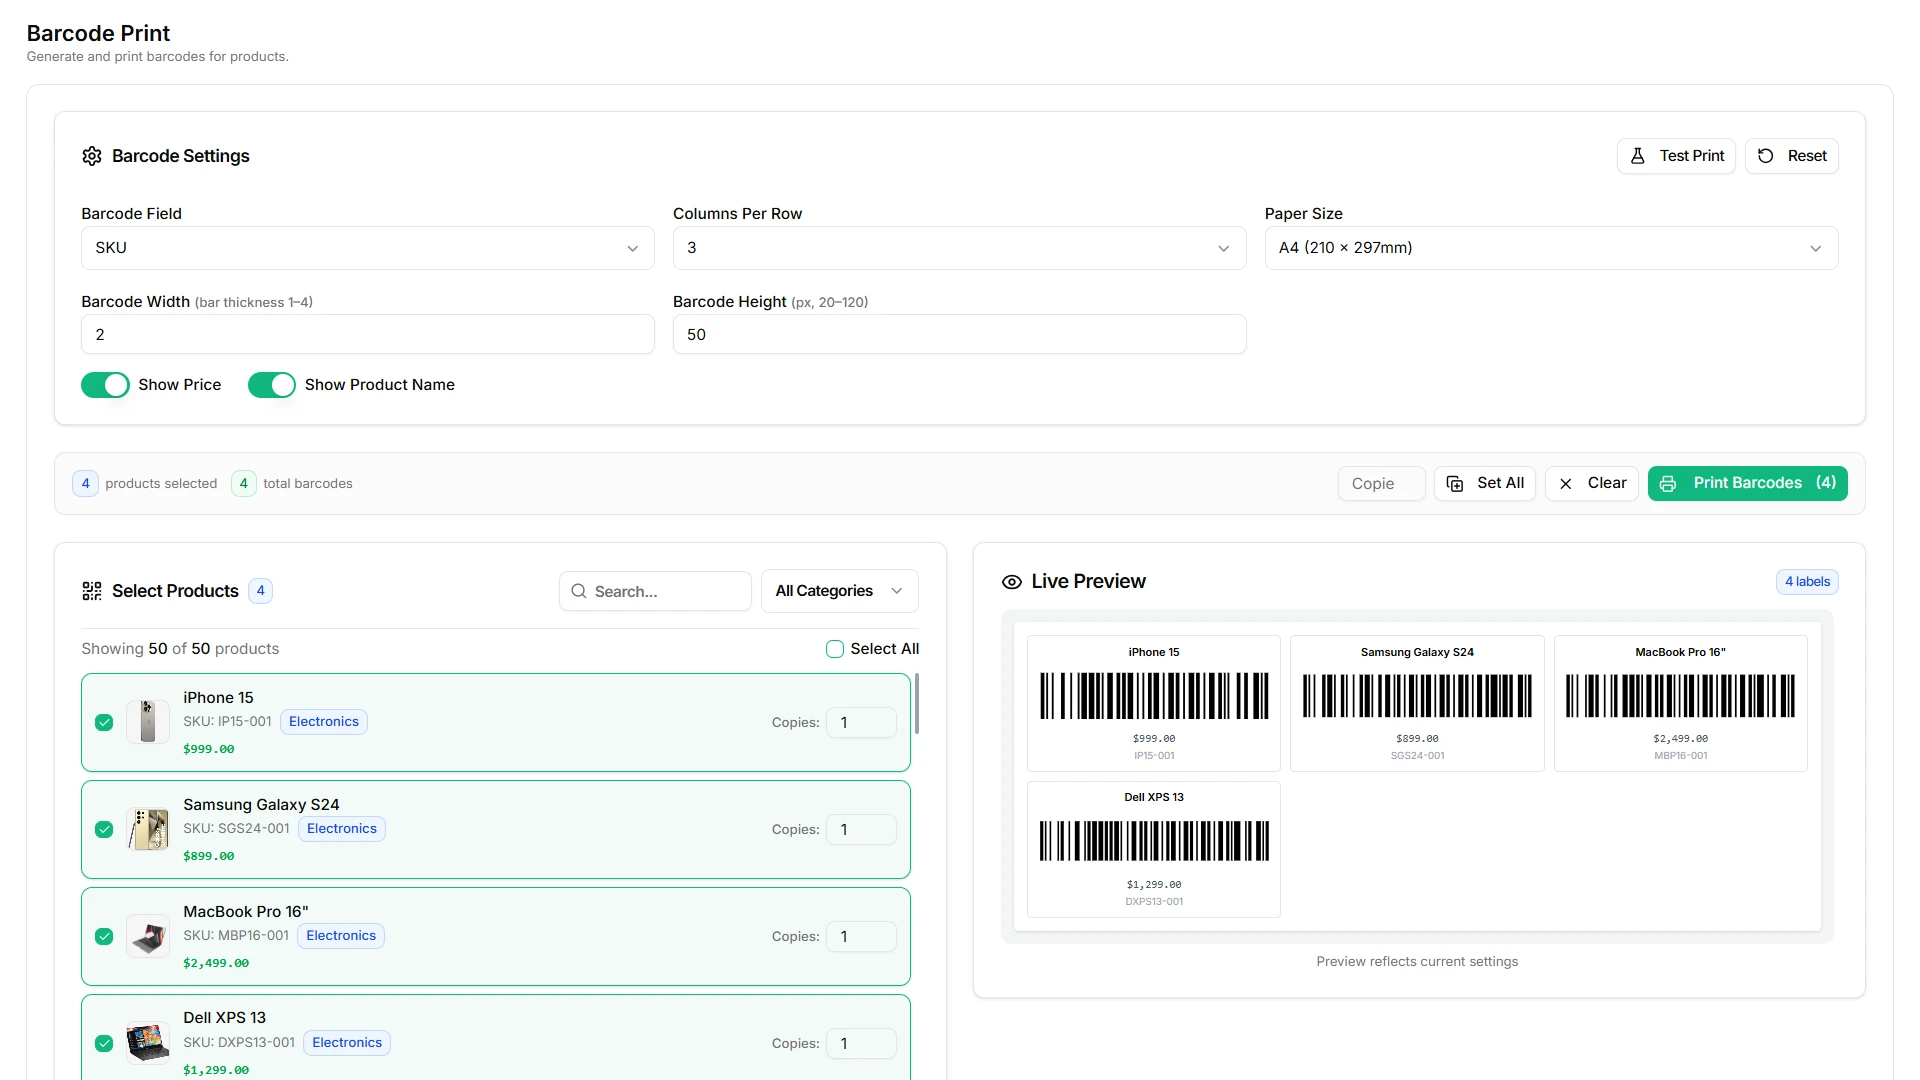
Task: Click the "Showing 50 of 50 products" text
Action: tap(180, 649)
